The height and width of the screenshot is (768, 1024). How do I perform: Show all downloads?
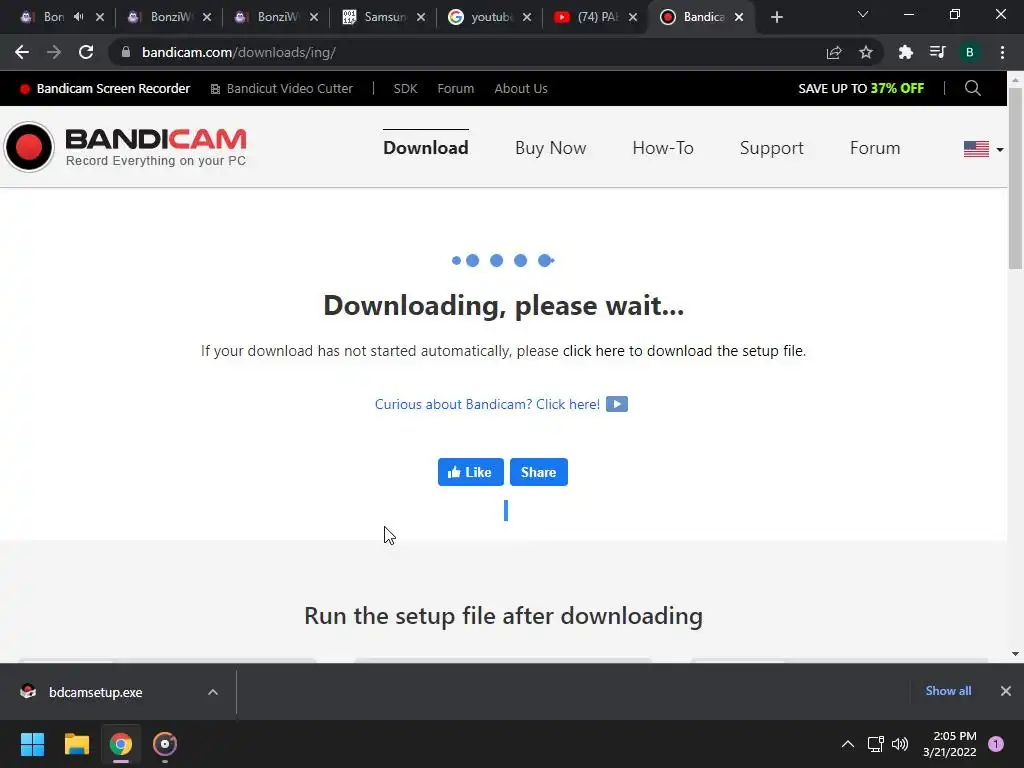pyautogui.click(x=948, y=691)
